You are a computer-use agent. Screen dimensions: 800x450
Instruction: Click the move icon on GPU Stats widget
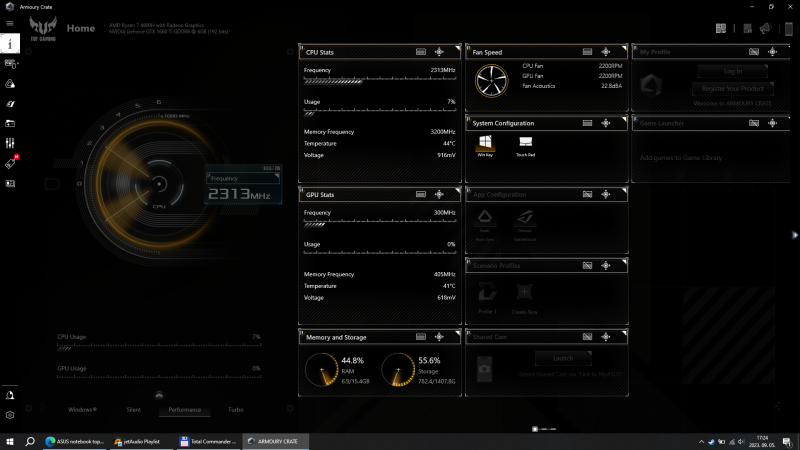click(x=439, y=194)
